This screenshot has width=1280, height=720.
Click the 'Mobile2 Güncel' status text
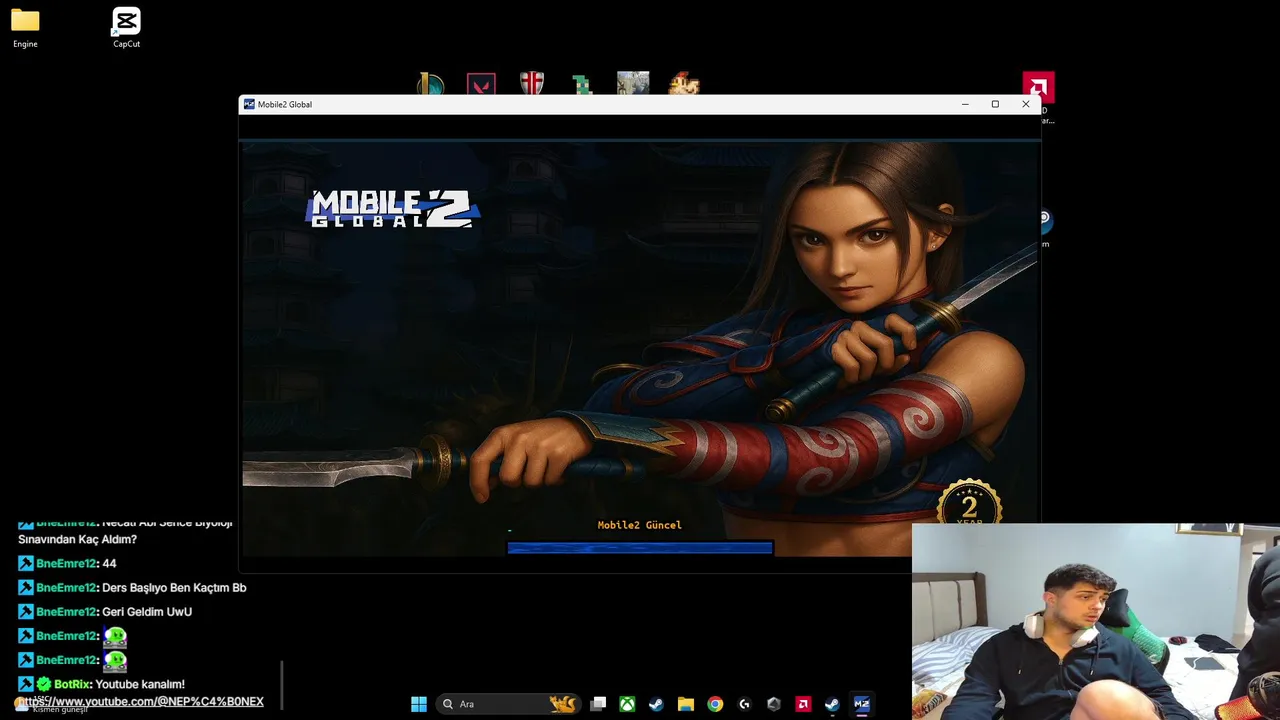639,525
